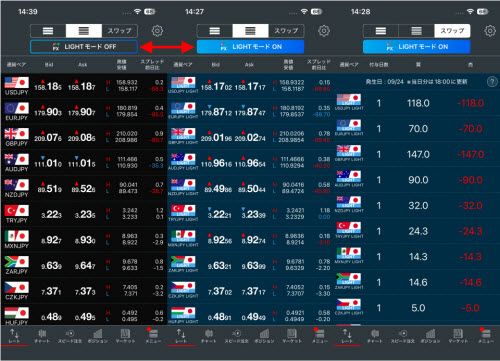Screen dimensions: 500x361
Task: Select the AUDJPY row in left screen
Action: pos(84,163)
